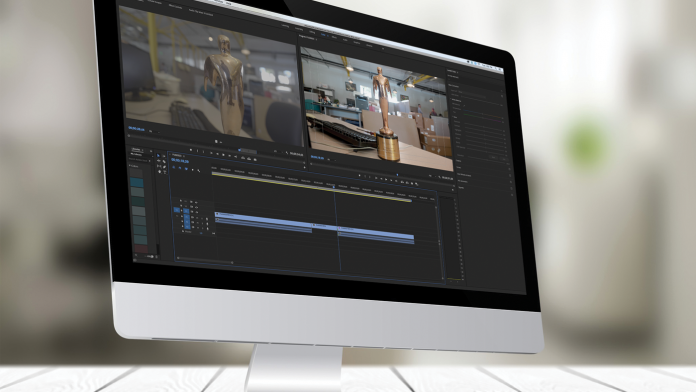The height and width of the screenshot is (392, 696).
Task: Select the Type tool
Action: [x=165, y=172]
